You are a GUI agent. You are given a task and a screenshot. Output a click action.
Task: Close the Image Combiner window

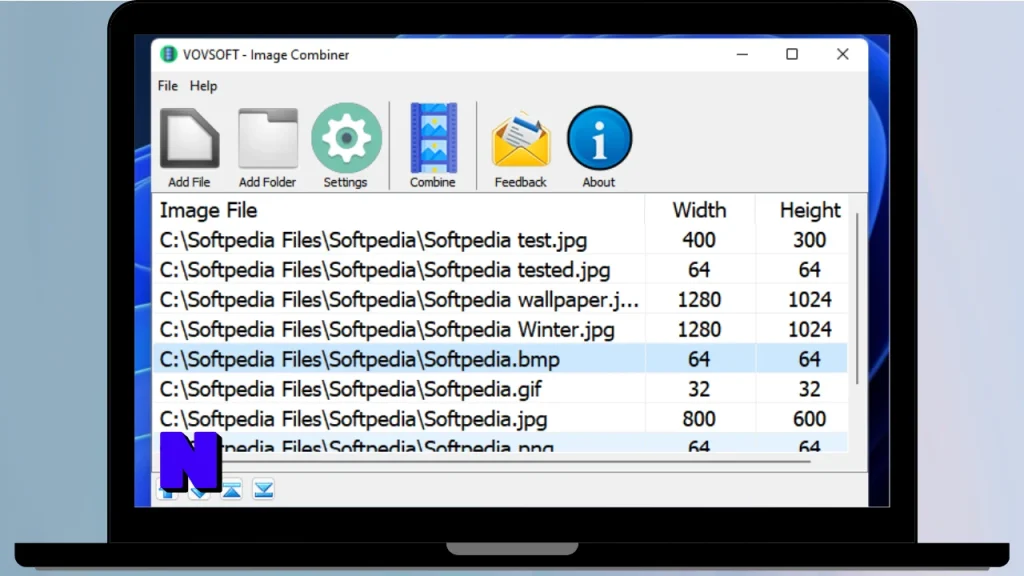[842, 54]
